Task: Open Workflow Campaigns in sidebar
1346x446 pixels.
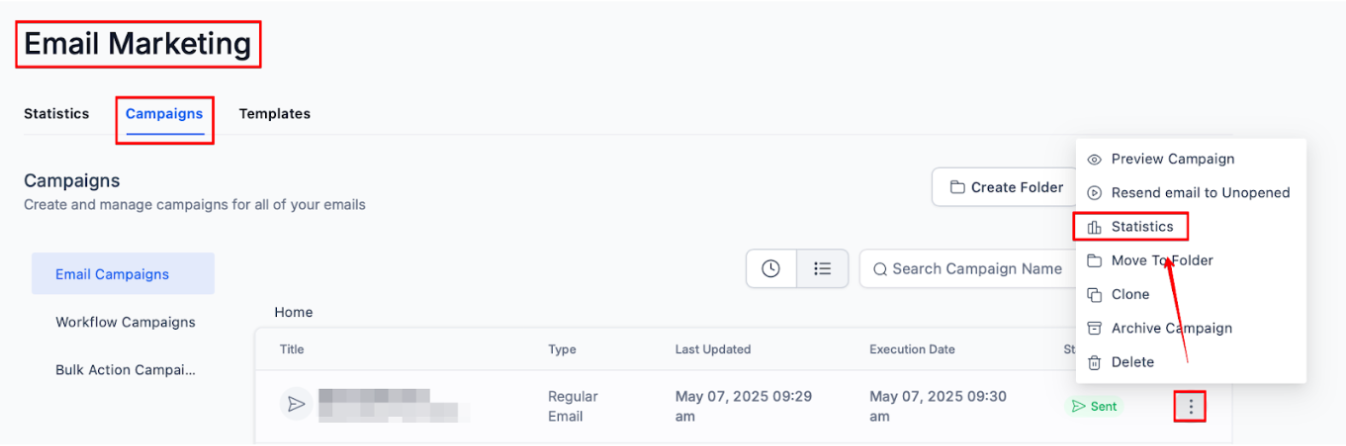Action: click(125, 322)
